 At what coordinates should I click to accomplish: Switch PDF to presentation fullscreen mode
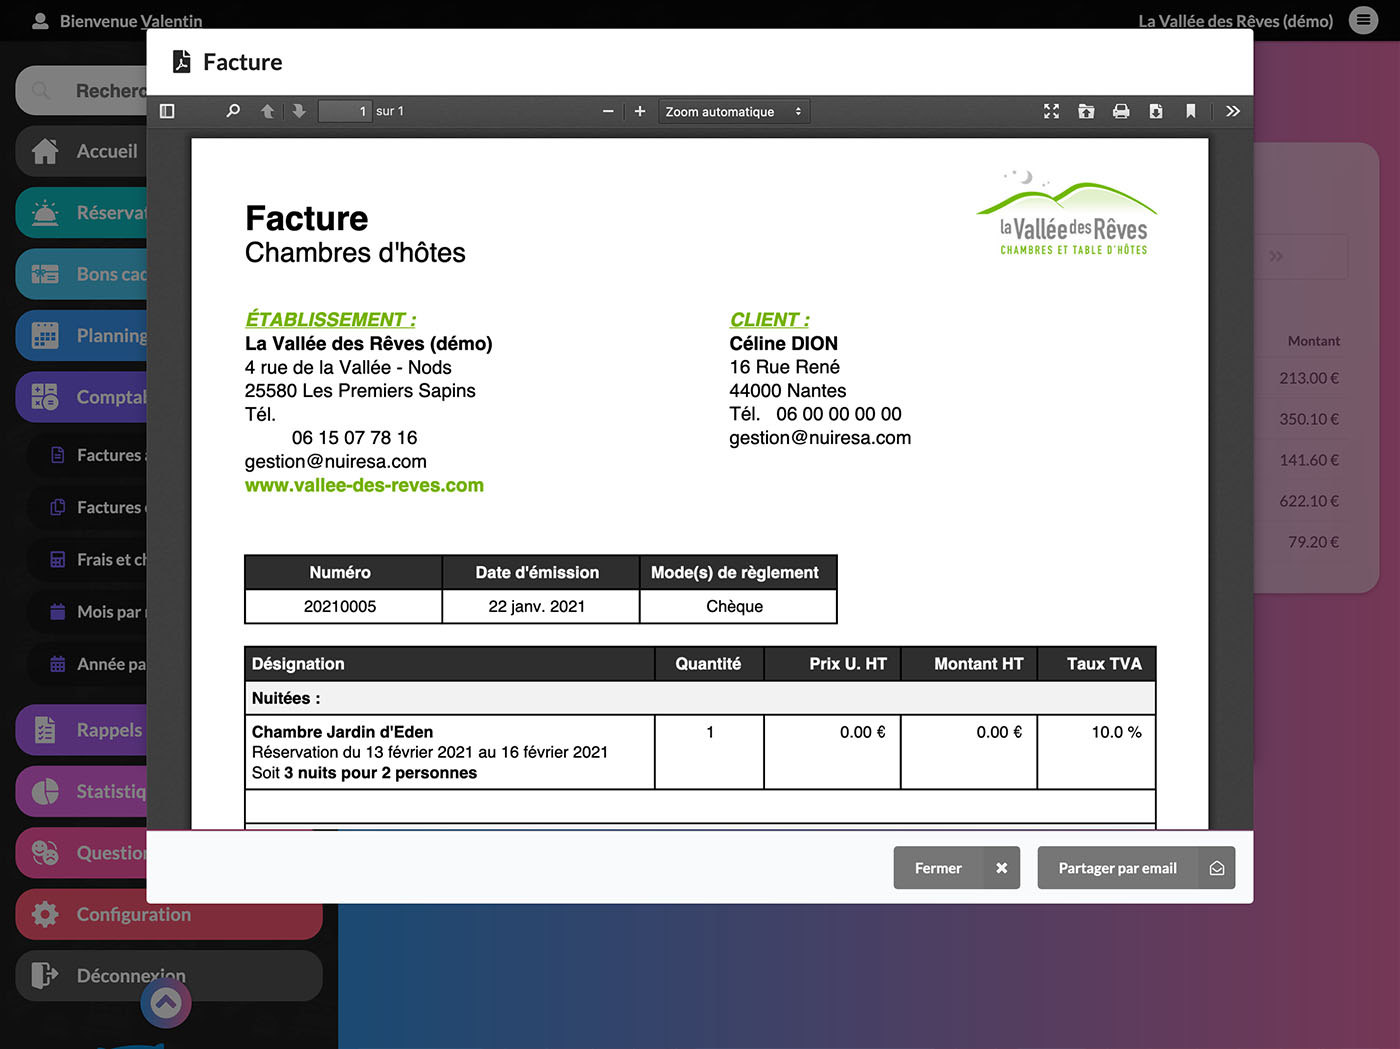[x=1051, y=111]
